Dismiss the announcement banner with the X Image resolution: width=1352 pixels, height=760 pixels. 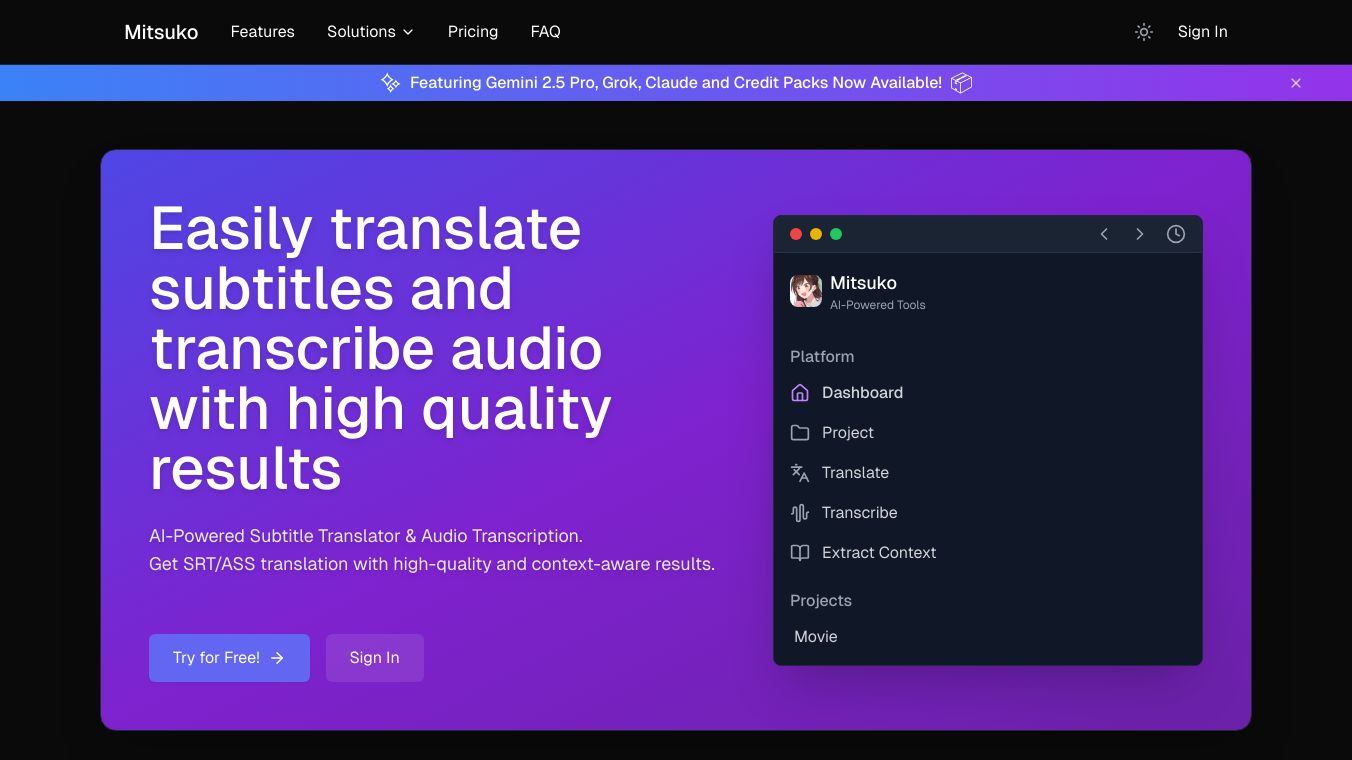tap(1296, 83)
